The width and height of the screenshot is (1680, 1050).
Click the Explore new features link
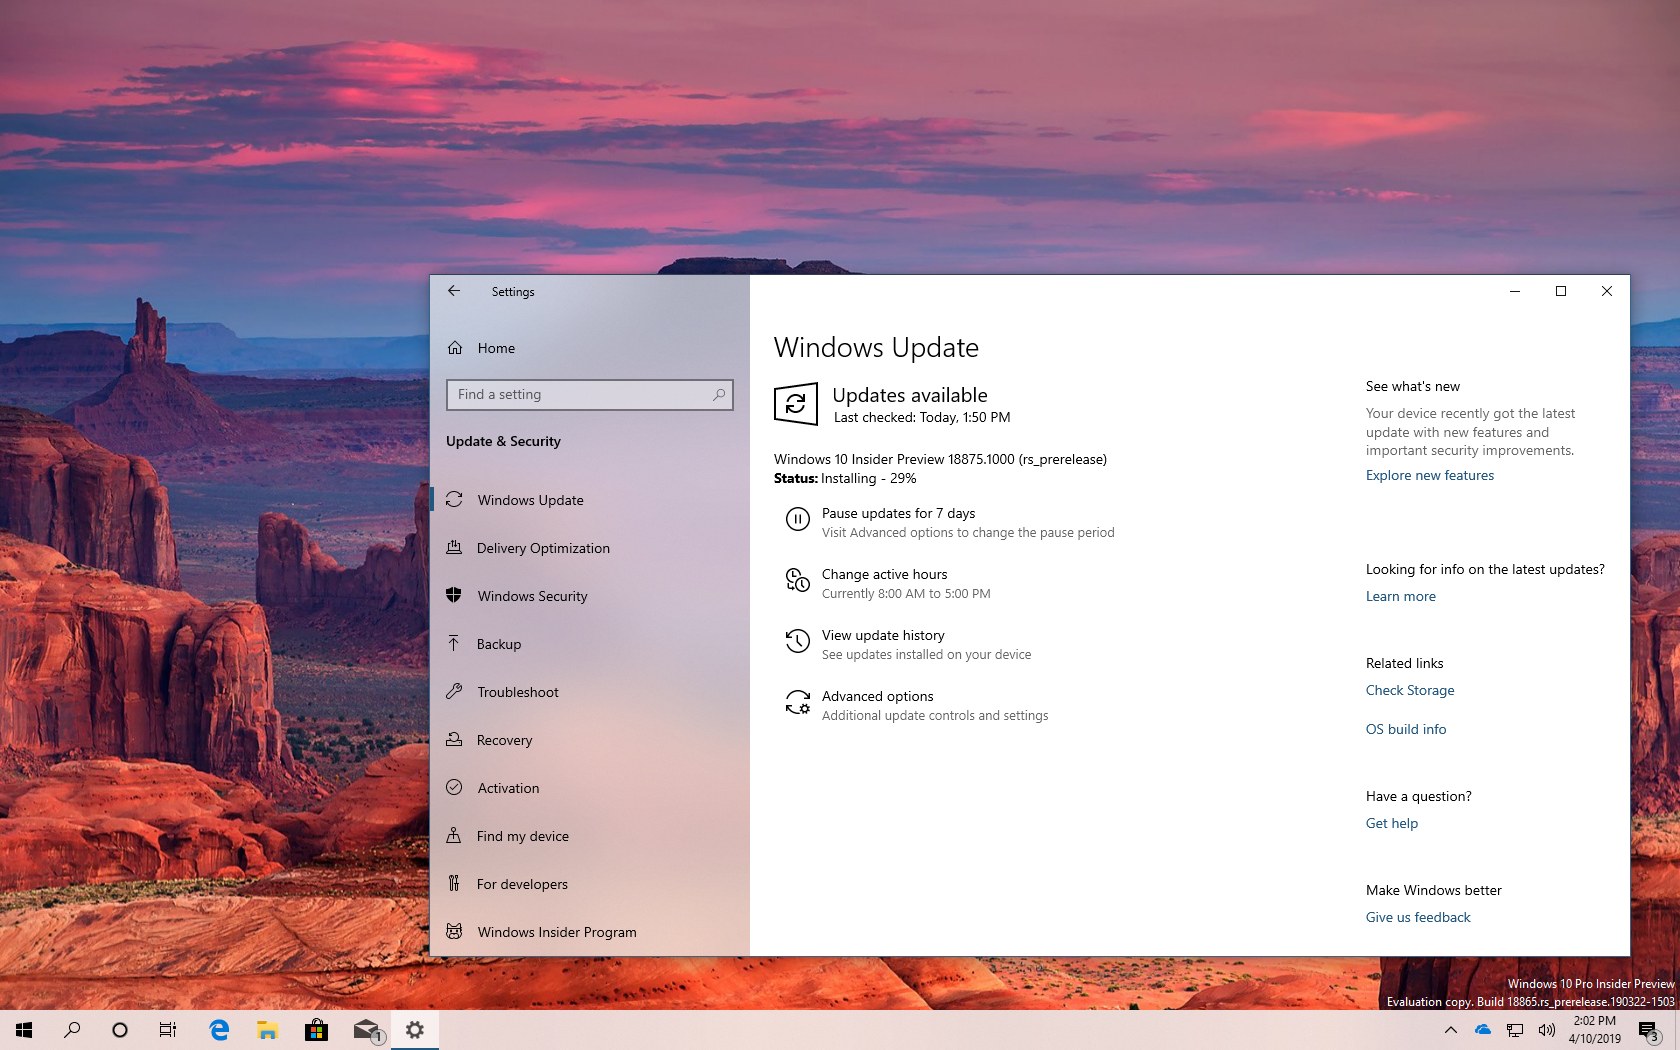click(x=1429, y=475)
